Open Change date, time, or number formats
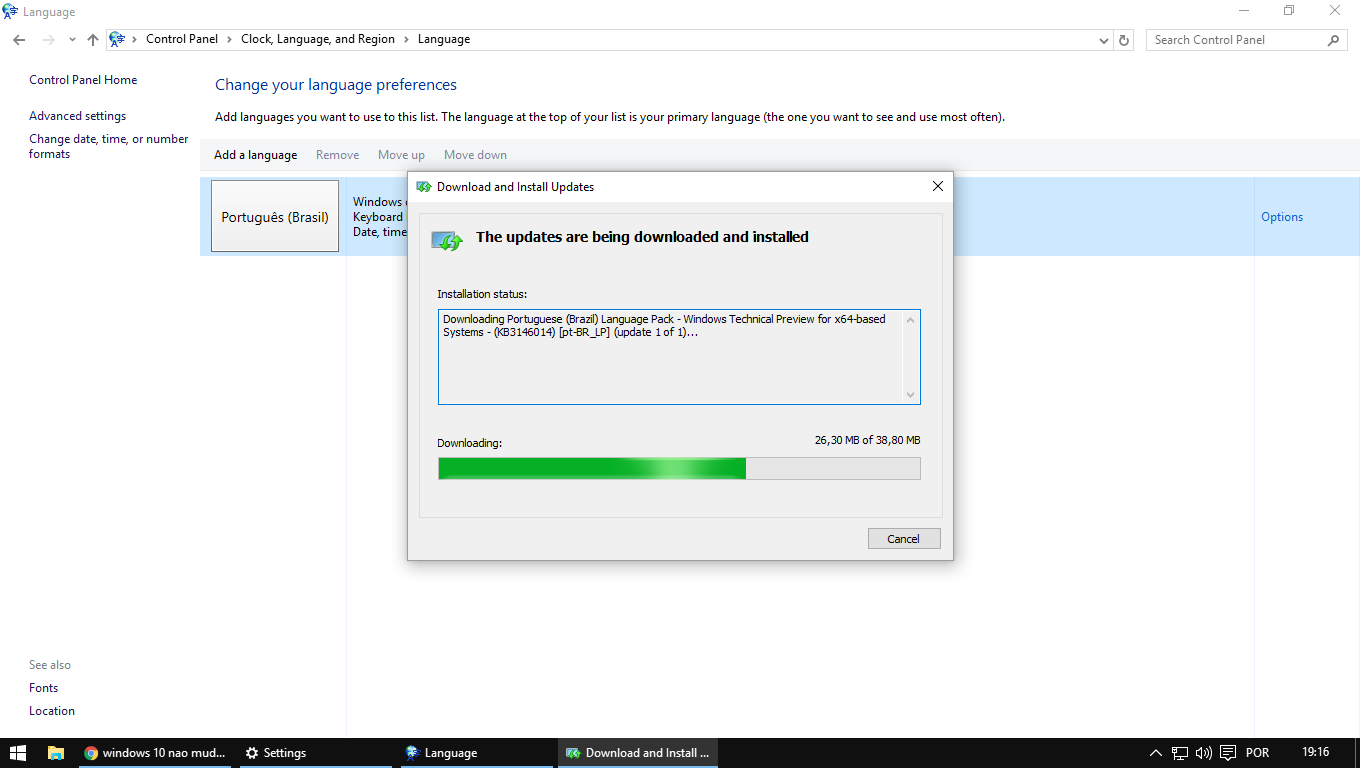 (x=108, y=146)
